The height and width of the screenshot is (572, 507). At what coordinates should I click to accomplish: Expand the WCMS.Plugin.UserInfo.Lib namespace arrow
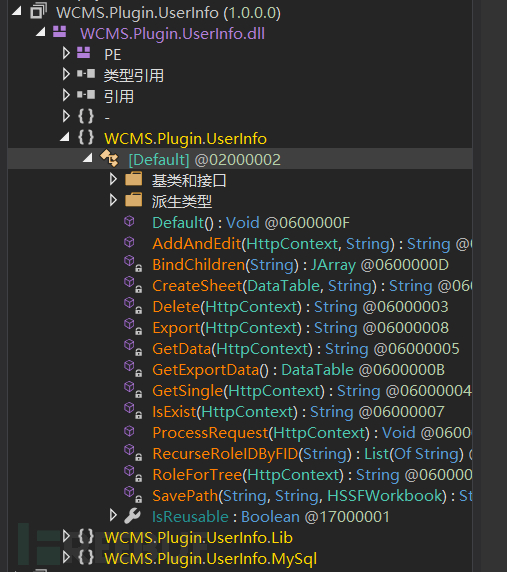(x=66, y=536)
